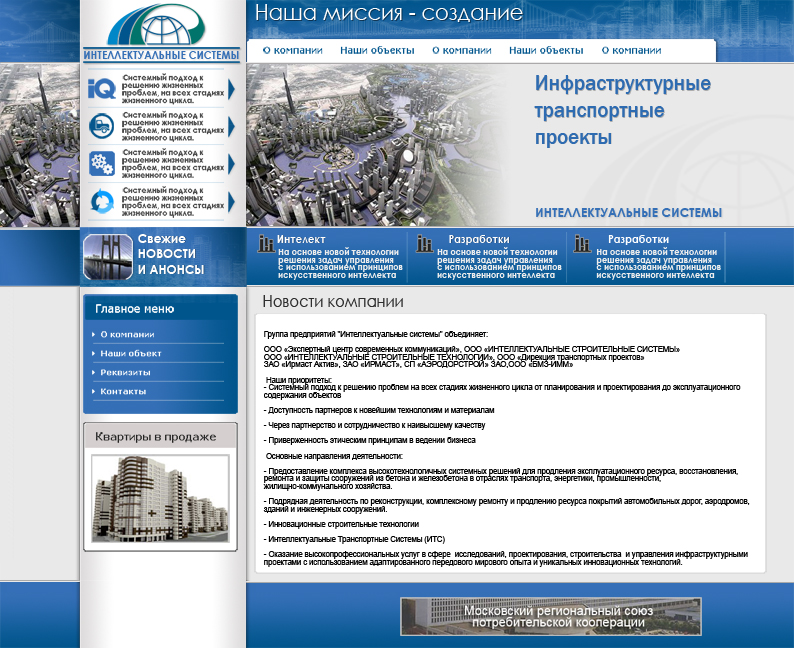This screenshot has height=648, width=794.
Task: Click the bar chart icon beside Интелект
Action: [x=266, y=244]
